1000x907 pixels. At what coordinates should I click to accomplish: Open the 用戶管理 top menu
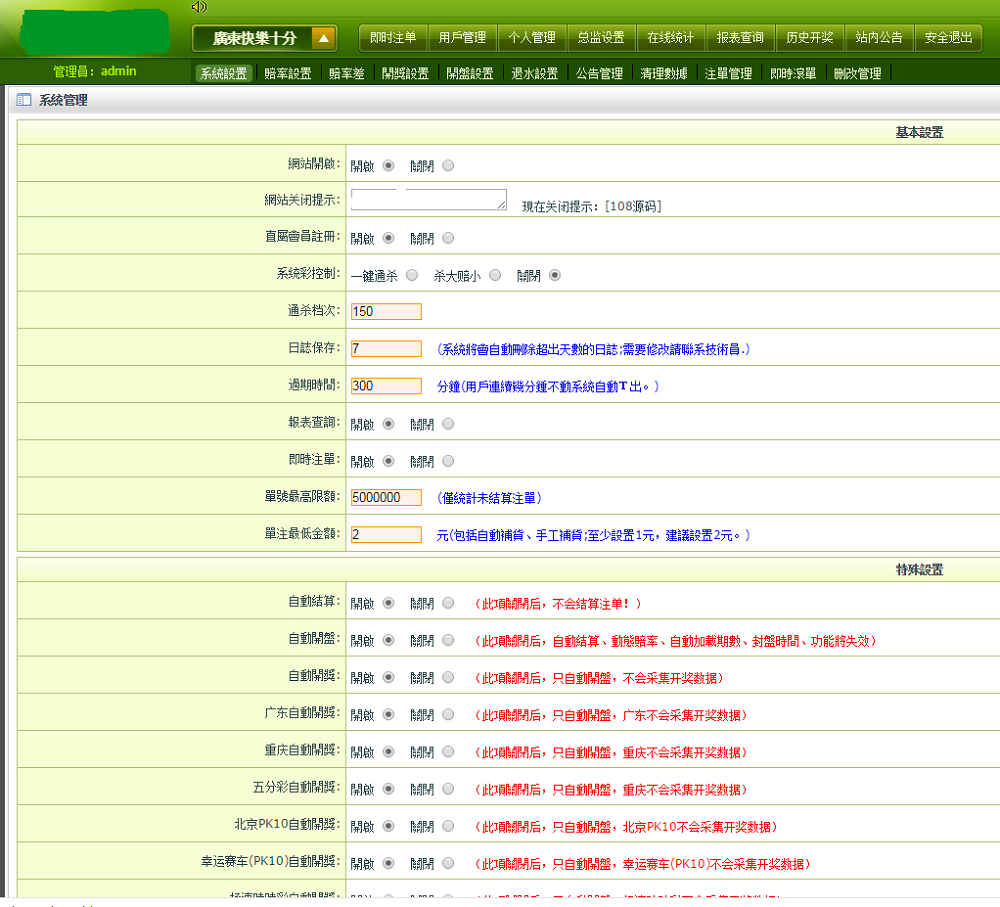462,38
